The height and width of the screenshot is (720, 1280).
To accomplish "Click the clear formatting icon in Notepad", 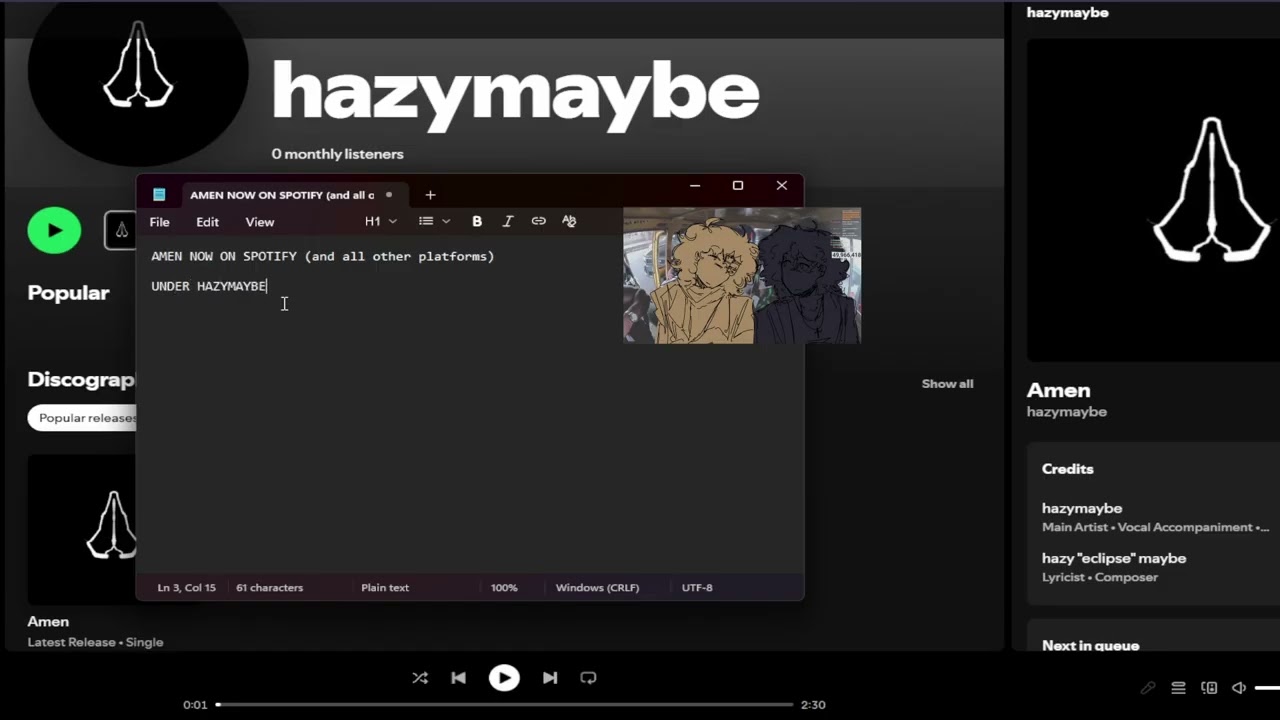I will click(569, 221).
